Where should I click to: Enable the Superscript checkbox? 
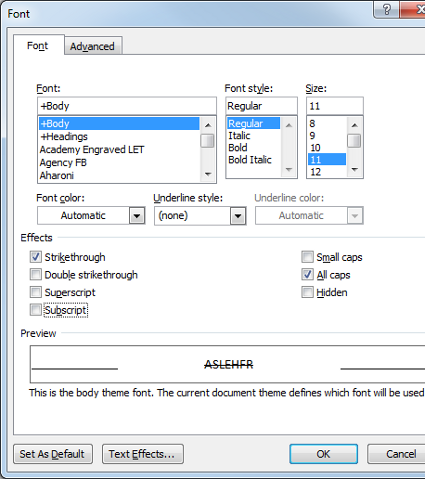click(36, 292)
